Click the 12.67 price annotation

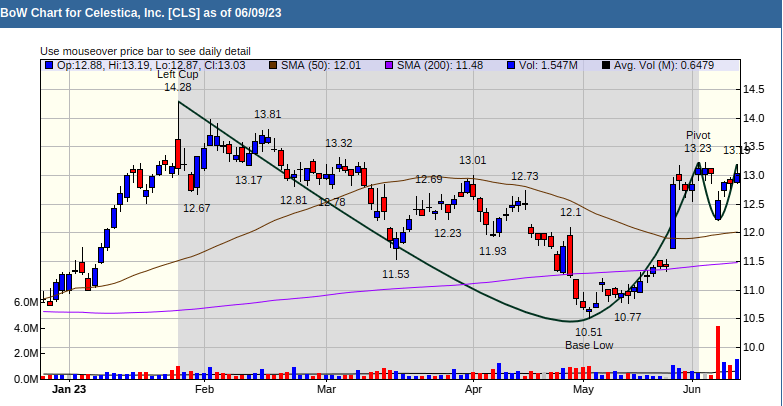click(x=197, y=208)
